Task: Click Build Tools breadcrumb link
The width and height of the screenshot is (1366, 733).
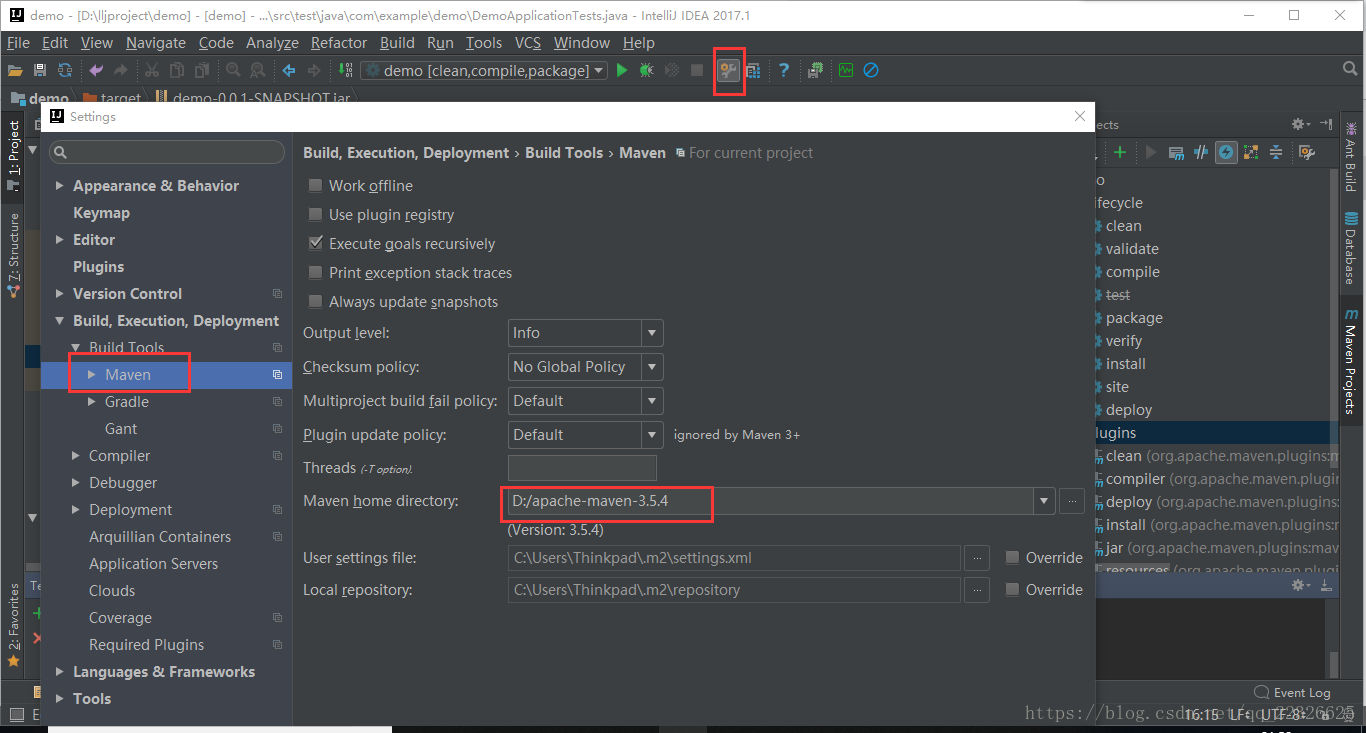Action: (x=564, y=153)
